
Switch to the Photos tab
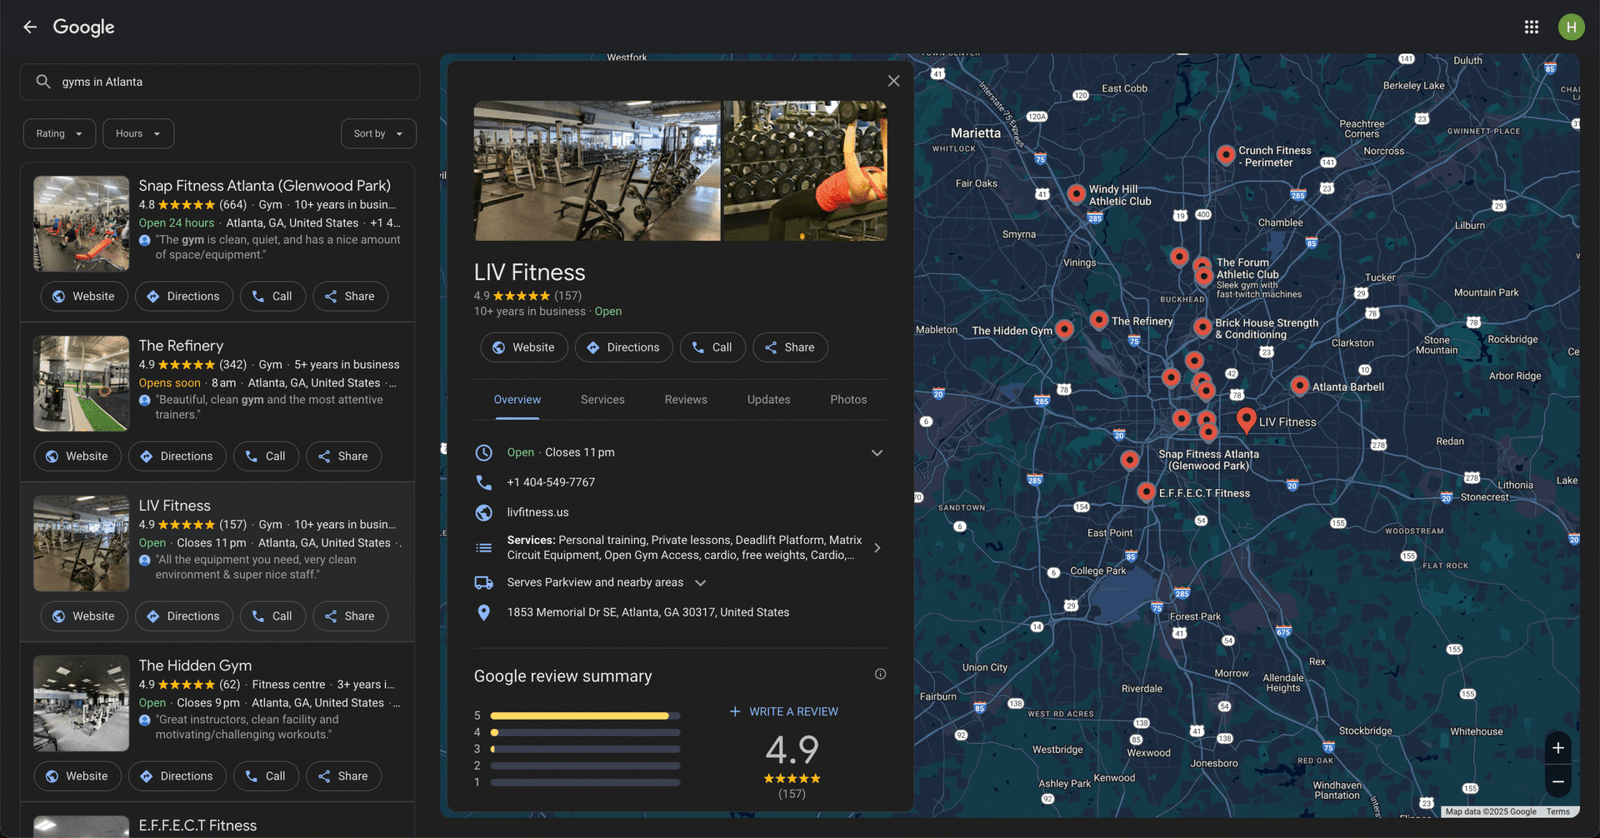tap(848, 400)
